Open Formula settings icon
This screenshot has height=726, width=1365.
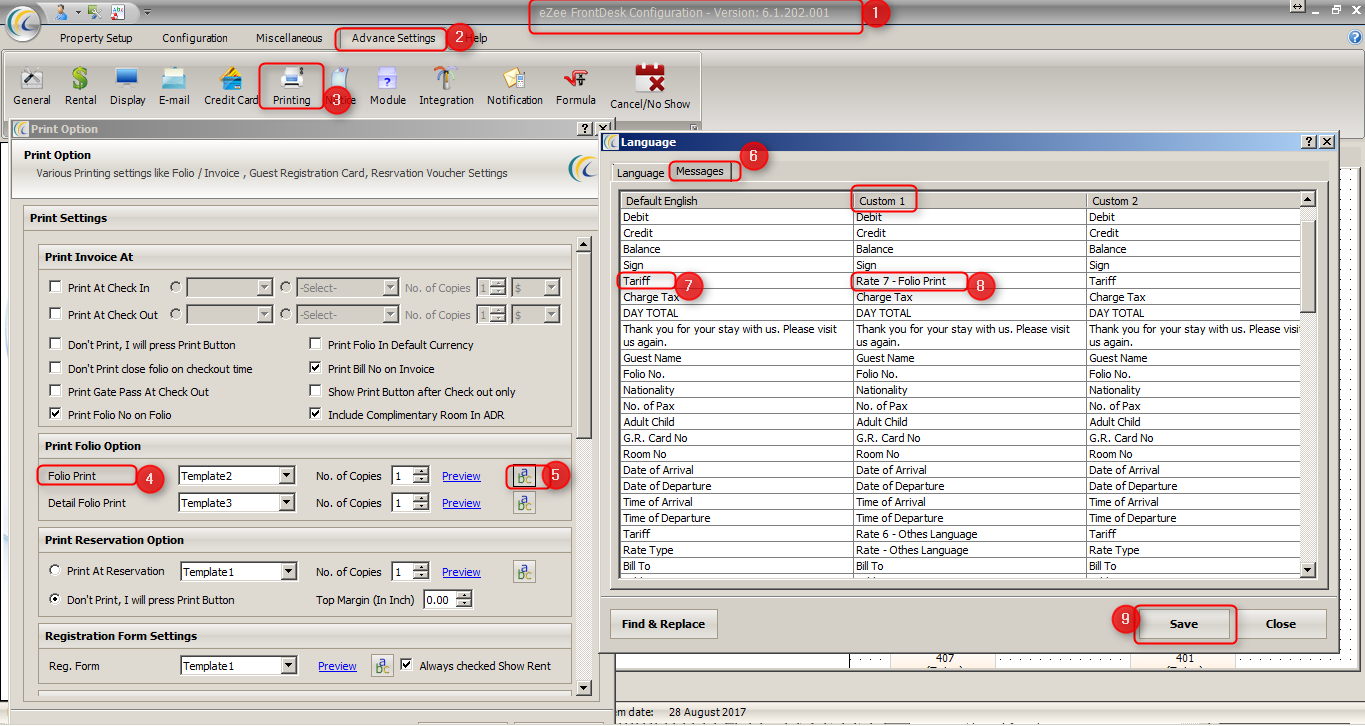pos(576,86)
